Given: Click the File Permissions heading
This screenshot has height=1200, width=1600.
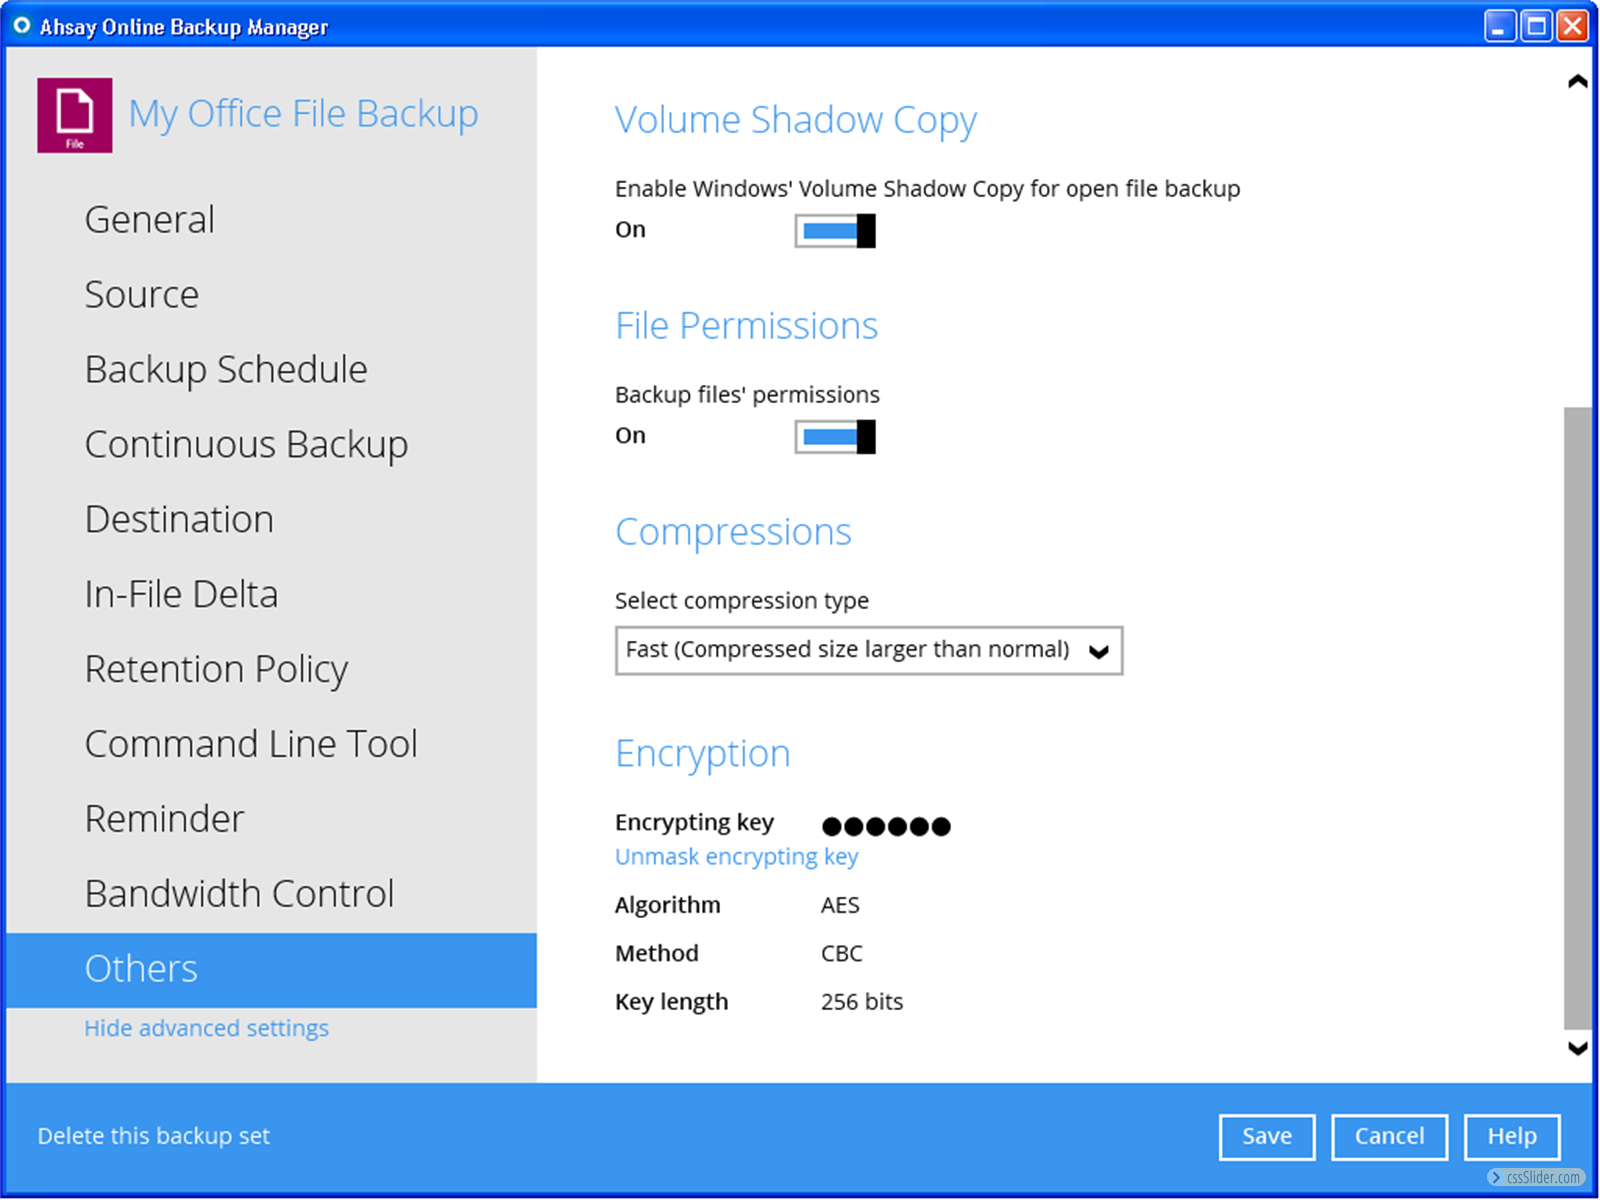Looking at the screenshot, I should click(x=746, y=326).
